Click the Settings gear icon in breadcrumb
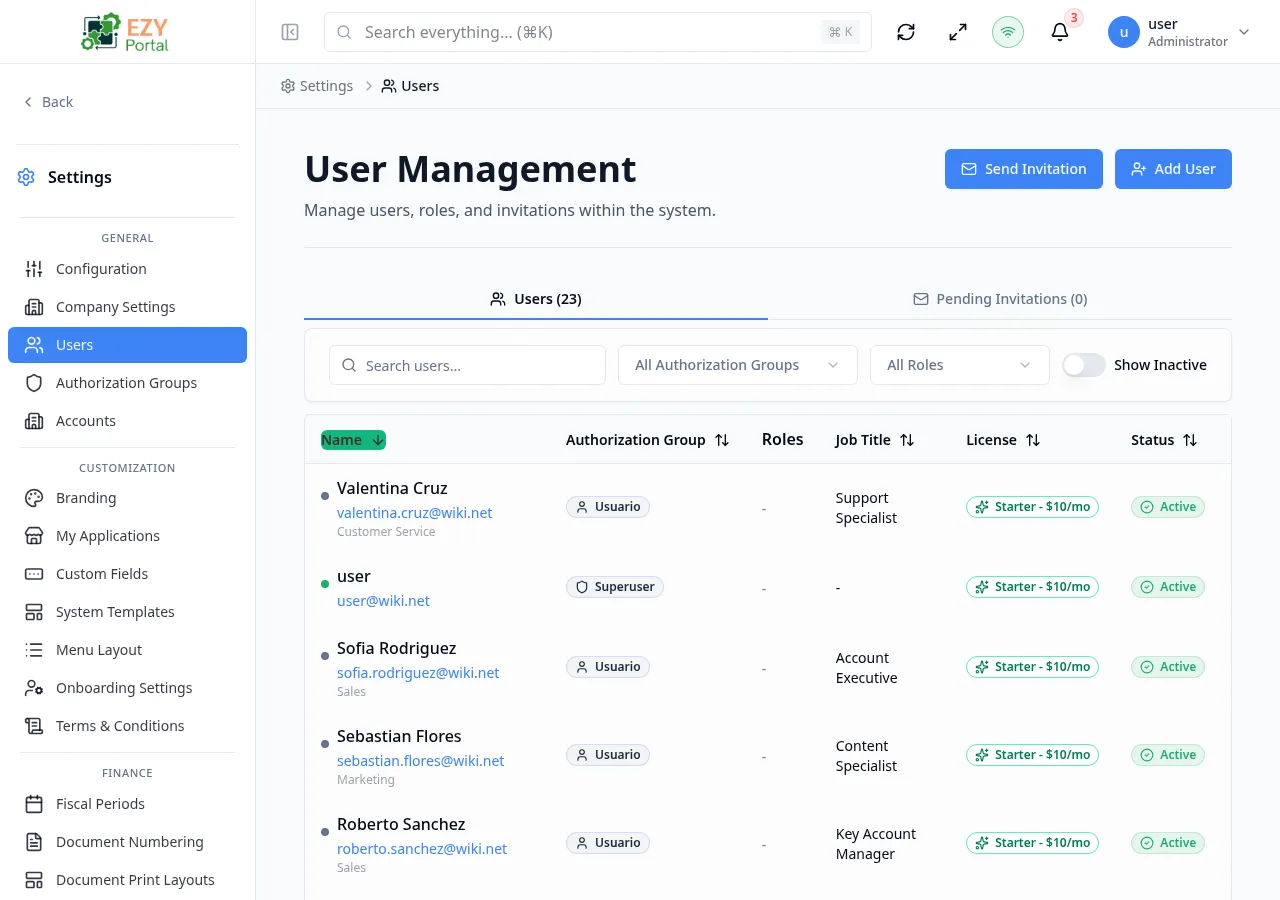 point(288,86)
